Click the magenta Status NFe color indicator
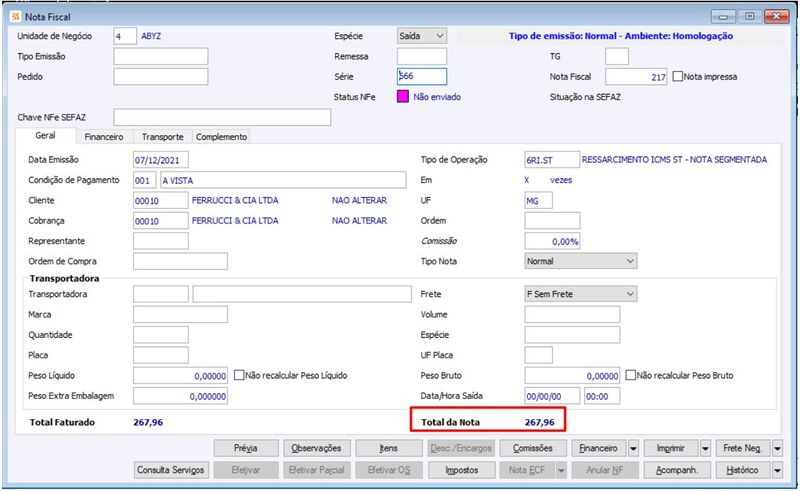Viewport: 800px width, 491px height. [403, 96]
